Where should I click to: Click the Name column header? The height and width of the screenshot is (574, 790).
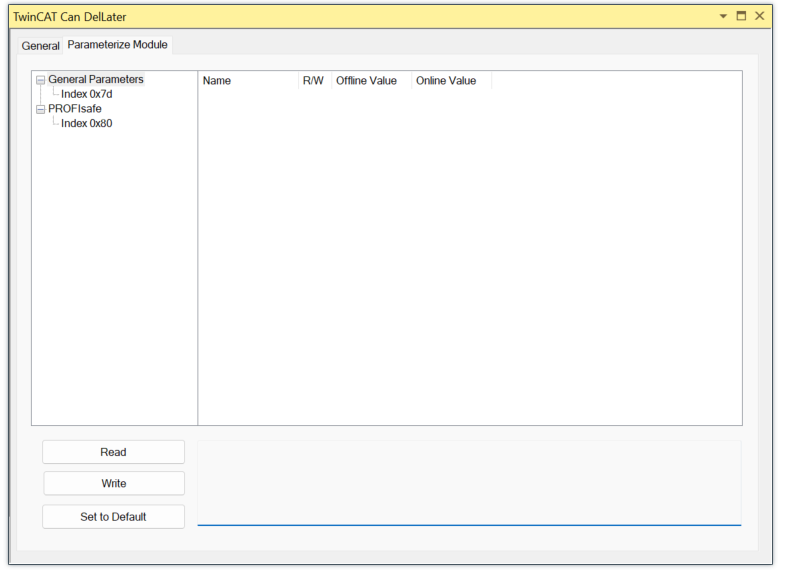[x=248, y=81]
